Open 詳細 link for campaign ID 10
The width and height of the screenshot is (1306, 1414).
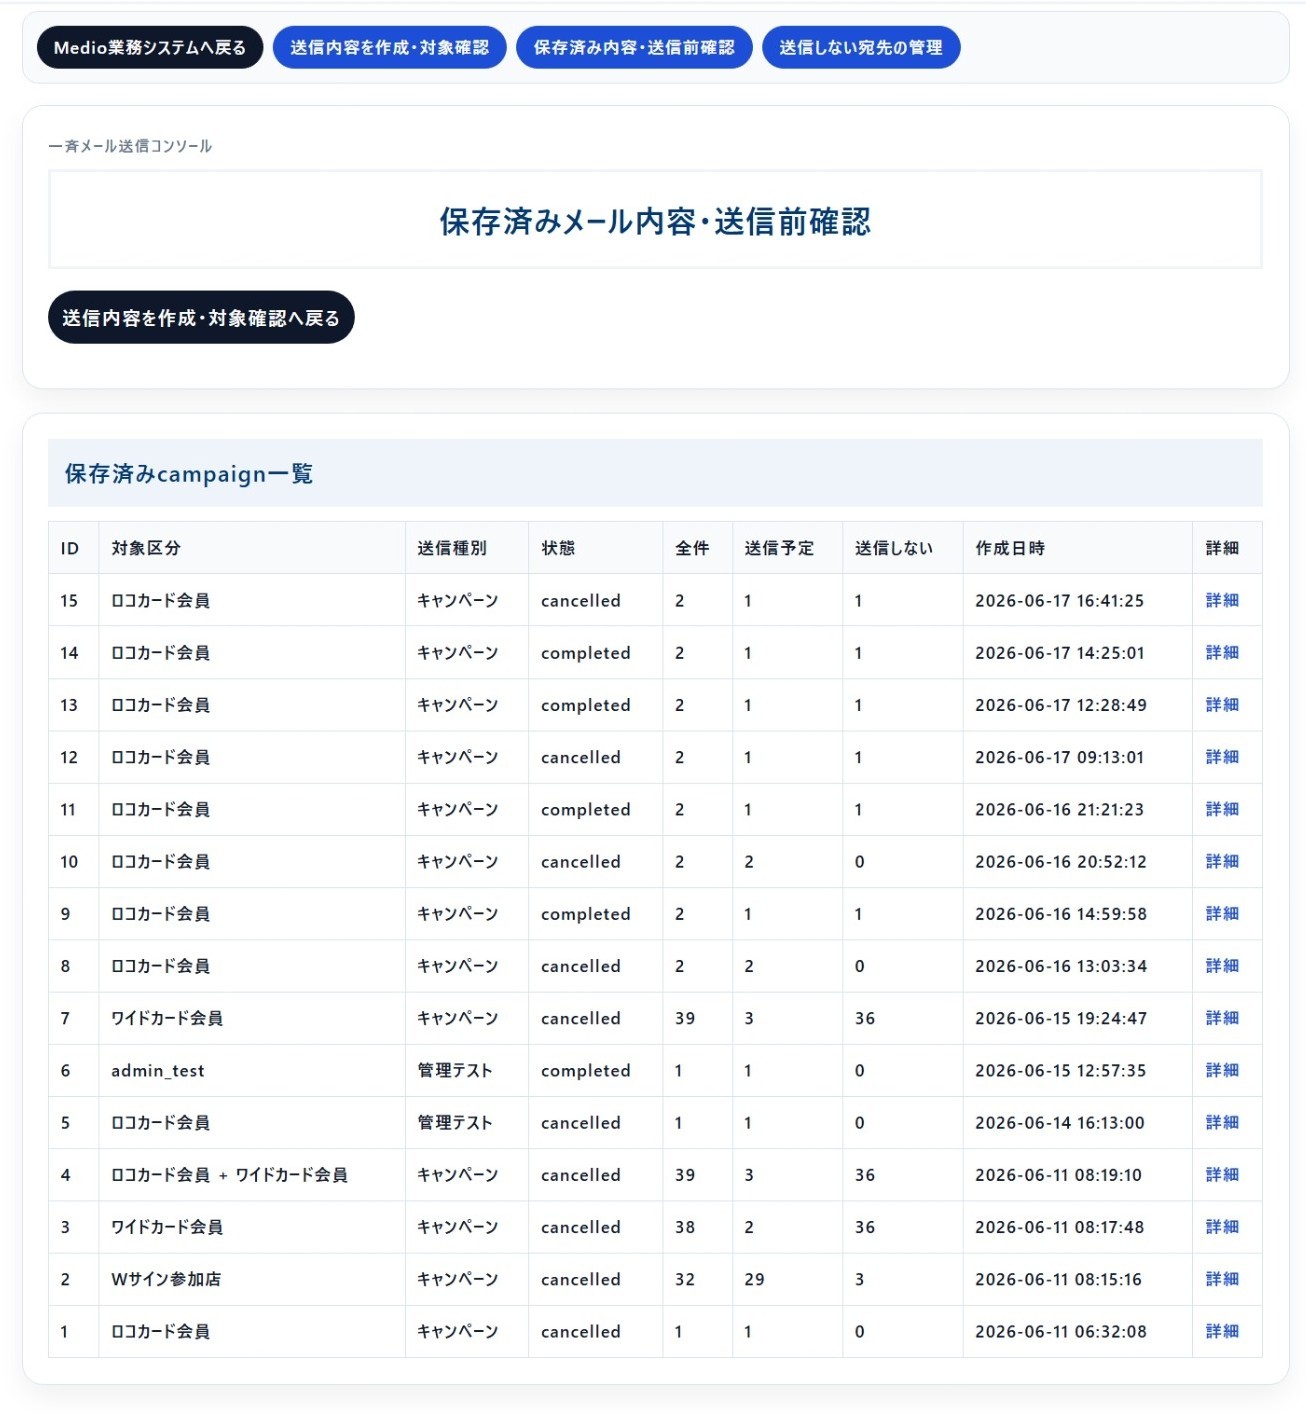[1222, 861]
